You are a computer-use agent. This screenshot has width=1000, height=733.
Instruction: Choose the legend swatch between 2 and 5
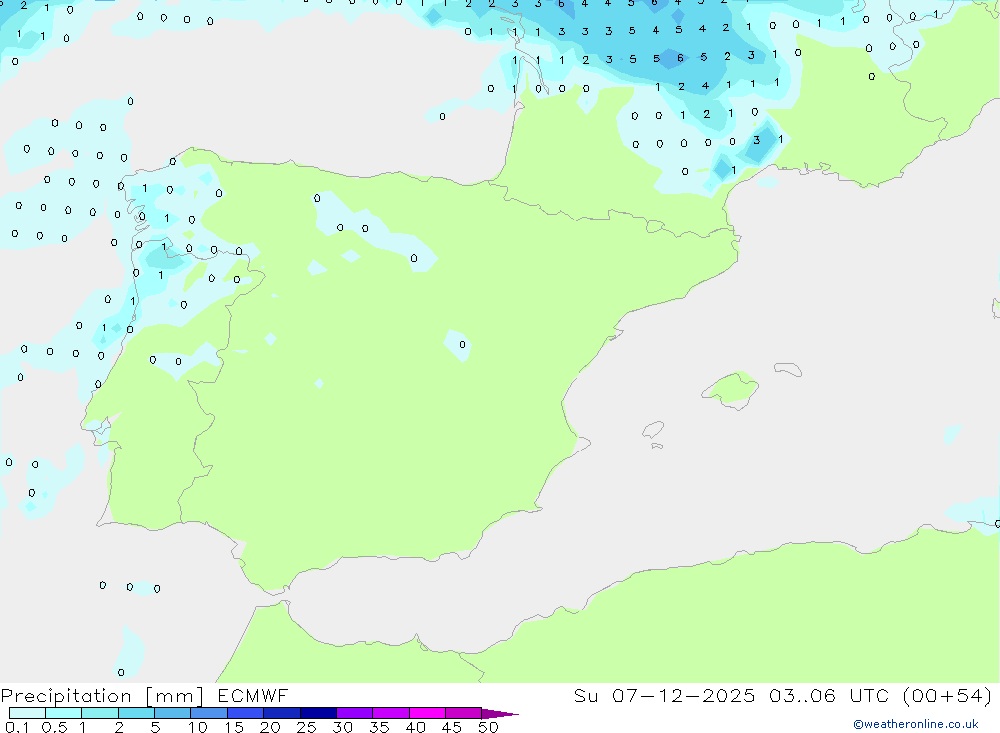(136, 713)
